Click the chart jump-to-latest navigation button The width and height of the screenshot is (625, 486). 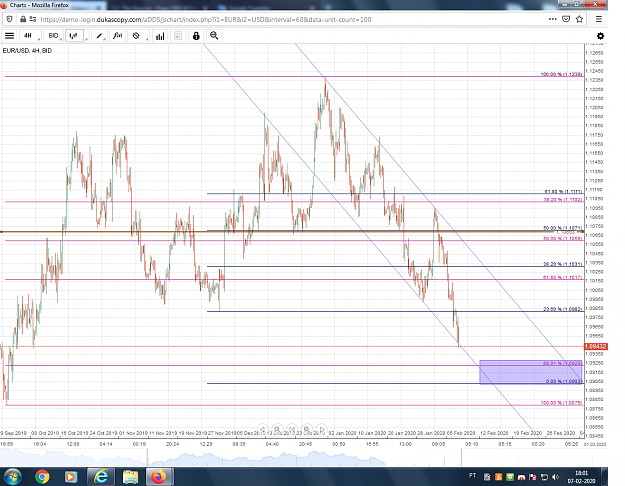[x=292, y=429]
